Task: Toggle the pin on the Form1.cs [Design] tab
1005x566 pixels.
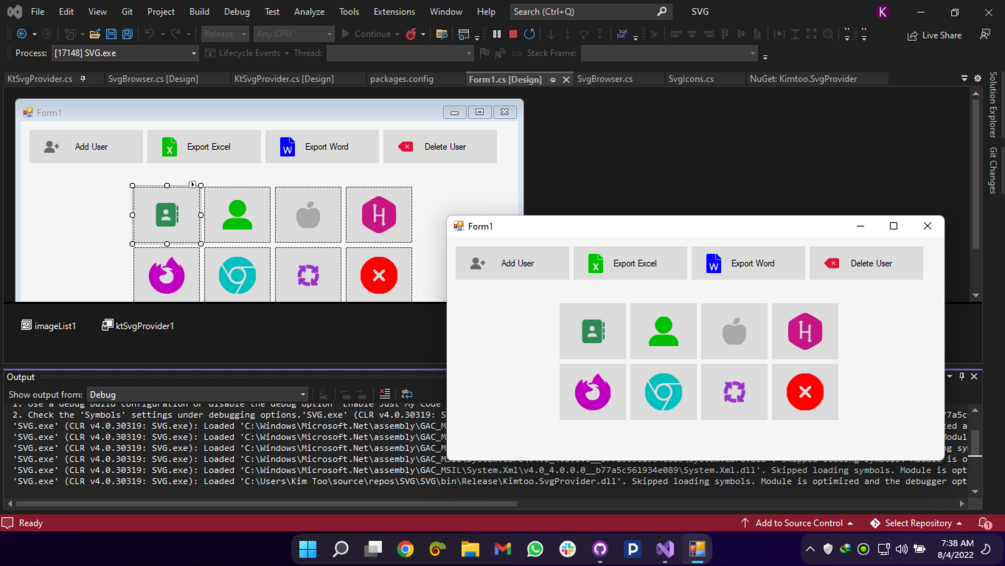Action: 552,79
